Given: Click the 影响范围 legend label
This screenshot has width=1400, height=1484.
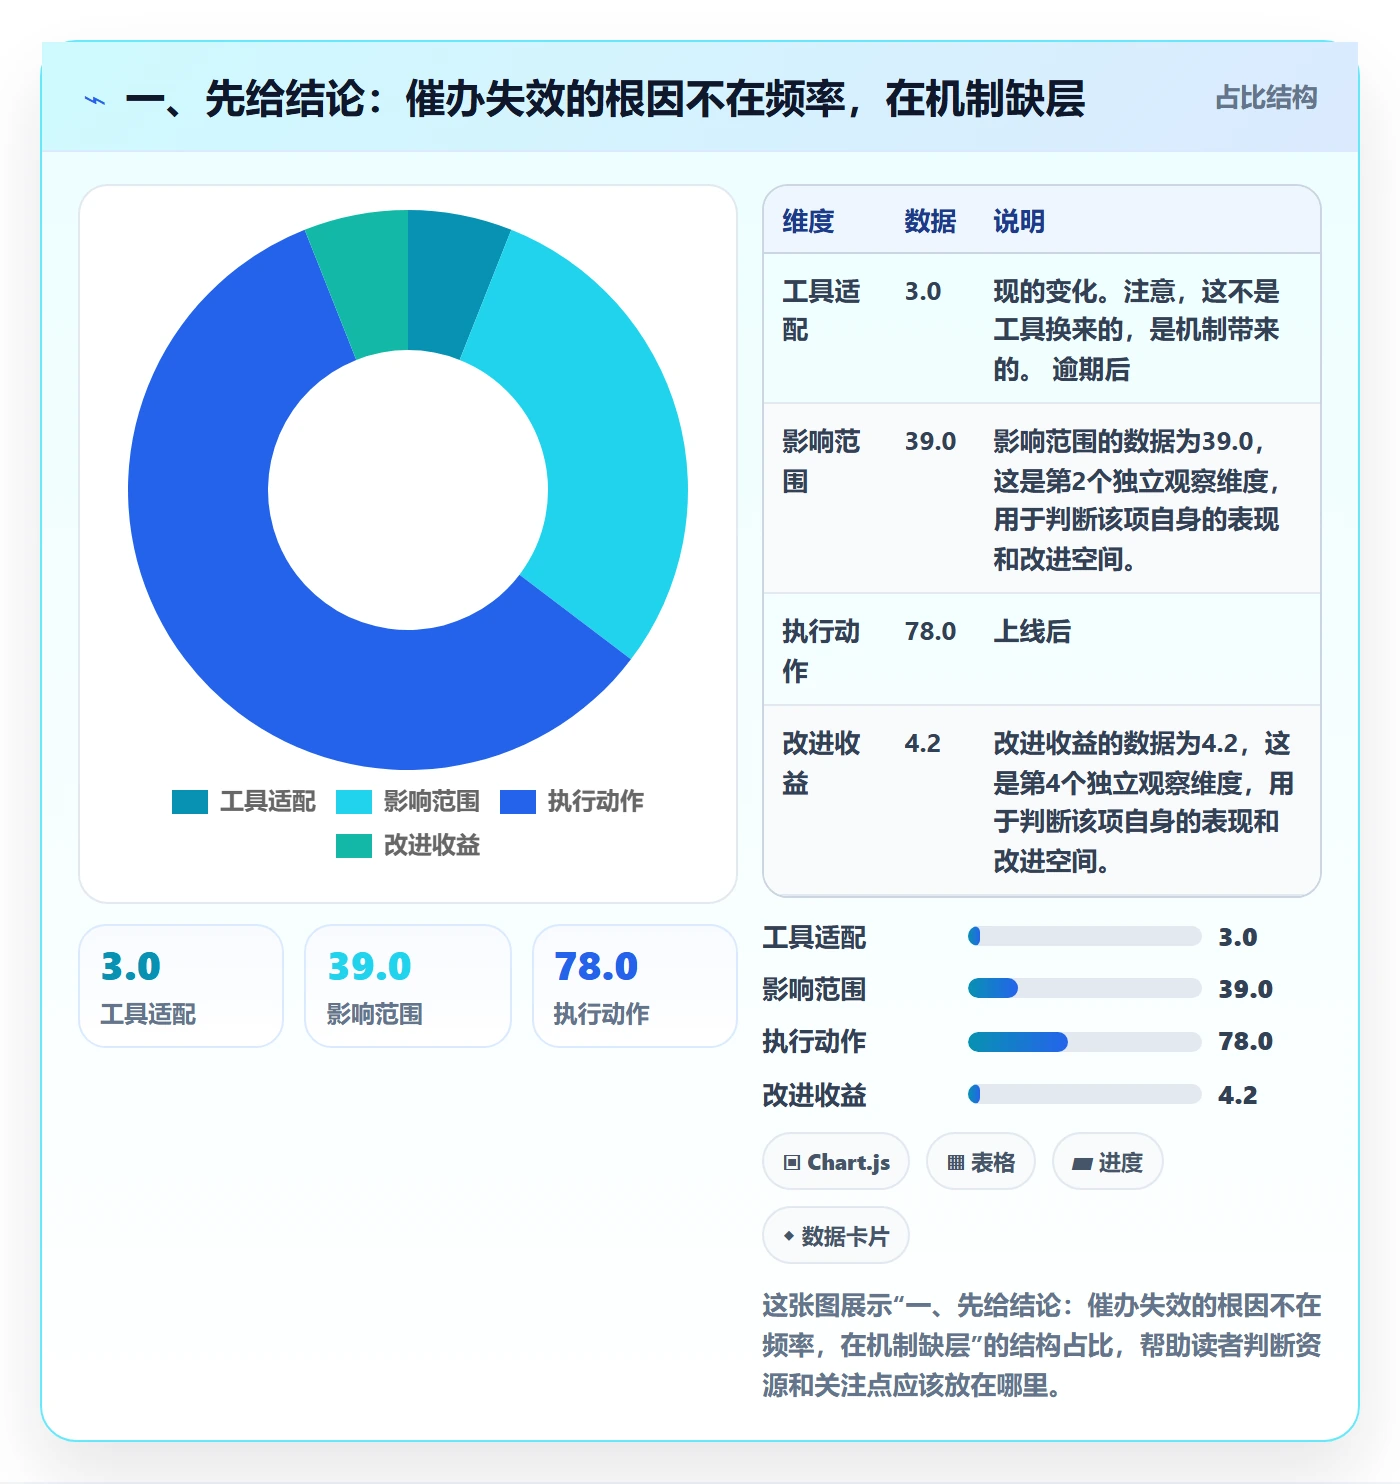Looking at the screenshot, I should [431, 802].
